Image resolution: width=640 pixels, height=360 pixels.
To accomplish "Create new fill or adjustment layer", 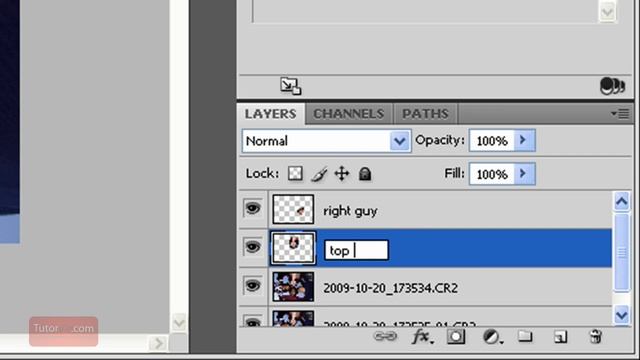I will (492, 337).
